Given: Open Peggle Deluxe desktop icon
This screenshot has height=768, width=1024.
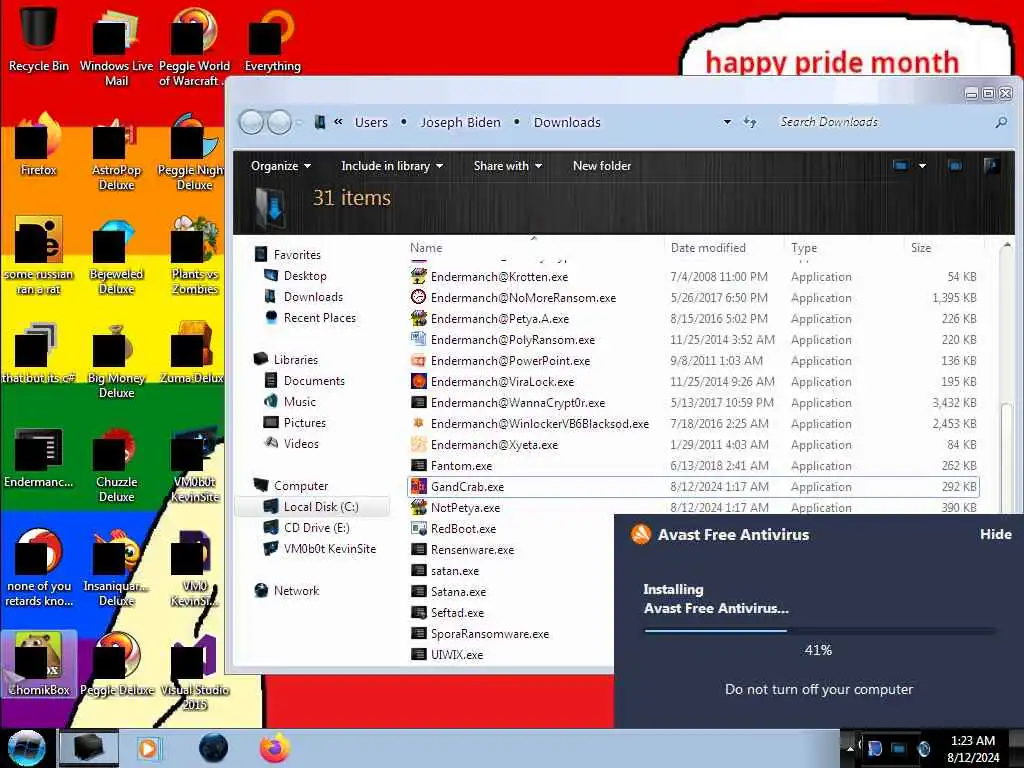Looking at the screenshot, I should pos(116,665).
